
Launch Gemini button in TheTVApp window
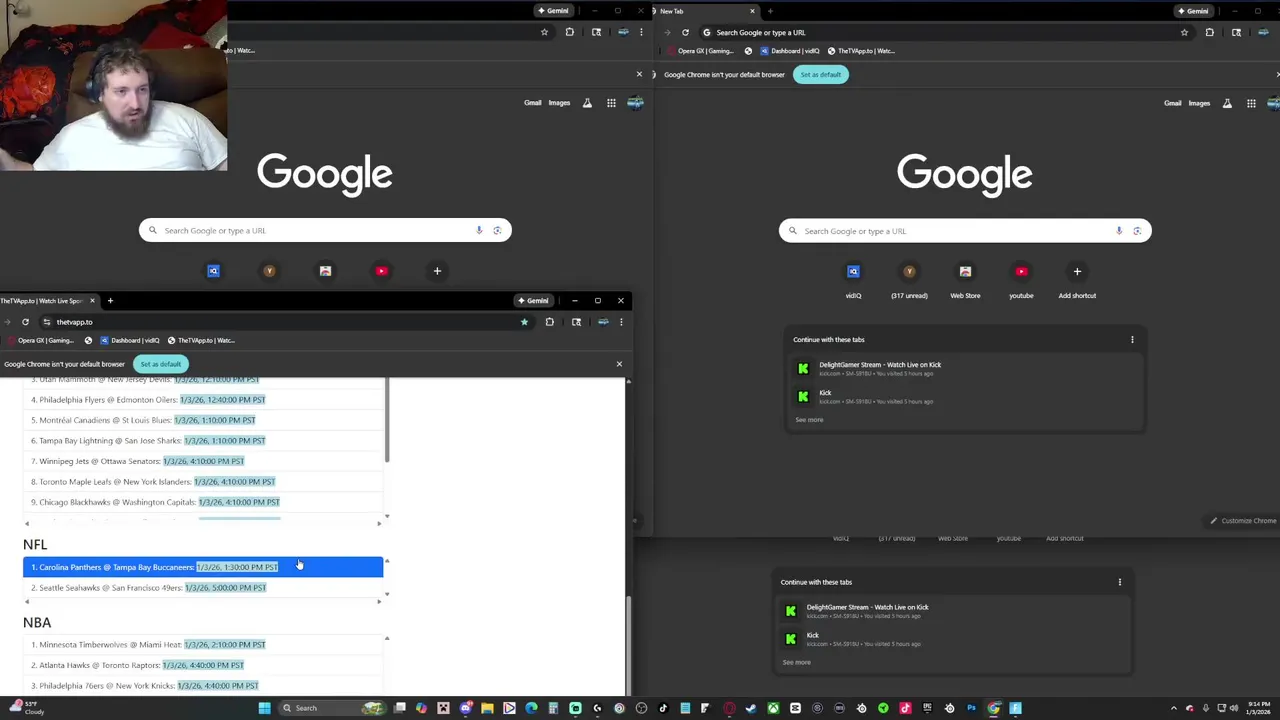[533, 301]
